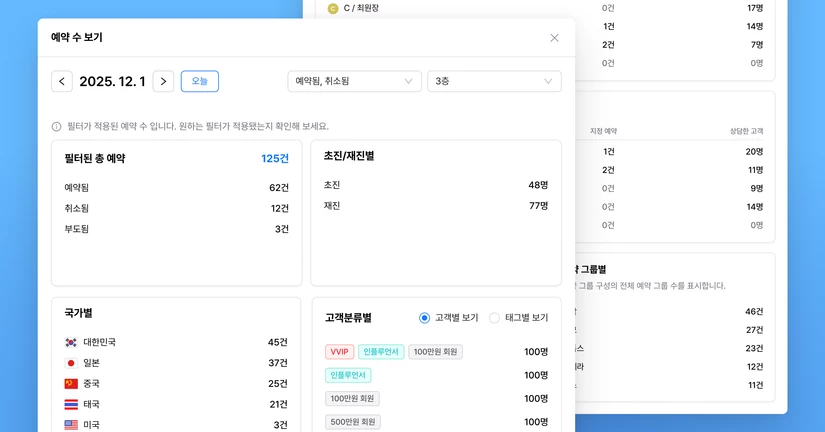Viewport: 825px width, 432px height.
Task: Click the 태국 country row label
Action: coord(92,404)
